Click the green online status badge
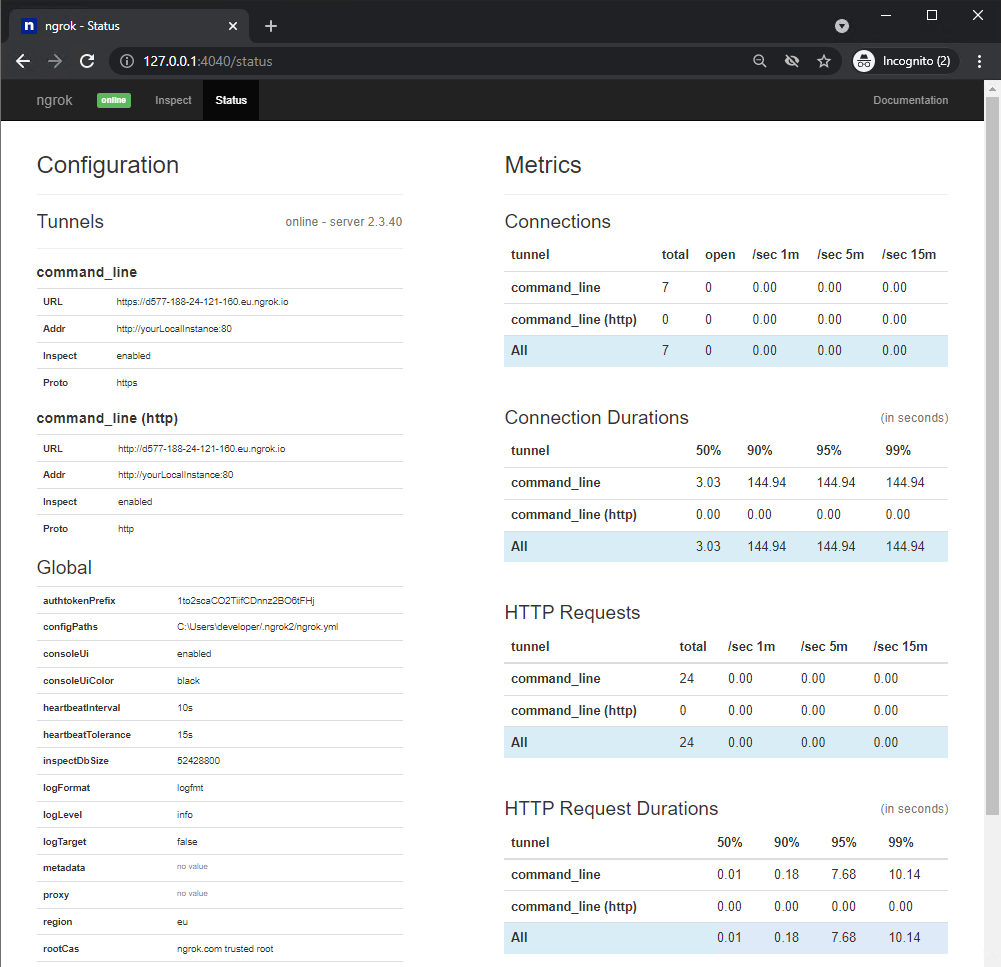Image resolution: width=1001 pixels, height=967 pixels. click(x=114, y=100)
